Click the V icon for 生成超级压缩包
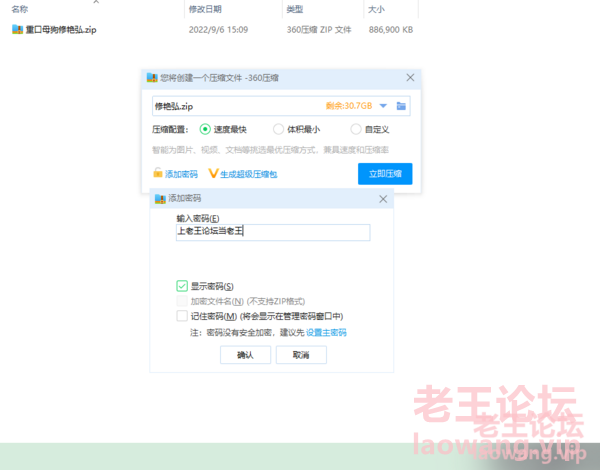600x470 pixels. [213, 174]
